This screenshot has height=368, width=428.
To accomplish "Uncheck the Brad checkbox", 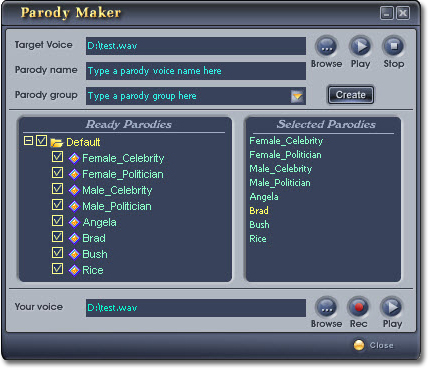I will (57, 236).
